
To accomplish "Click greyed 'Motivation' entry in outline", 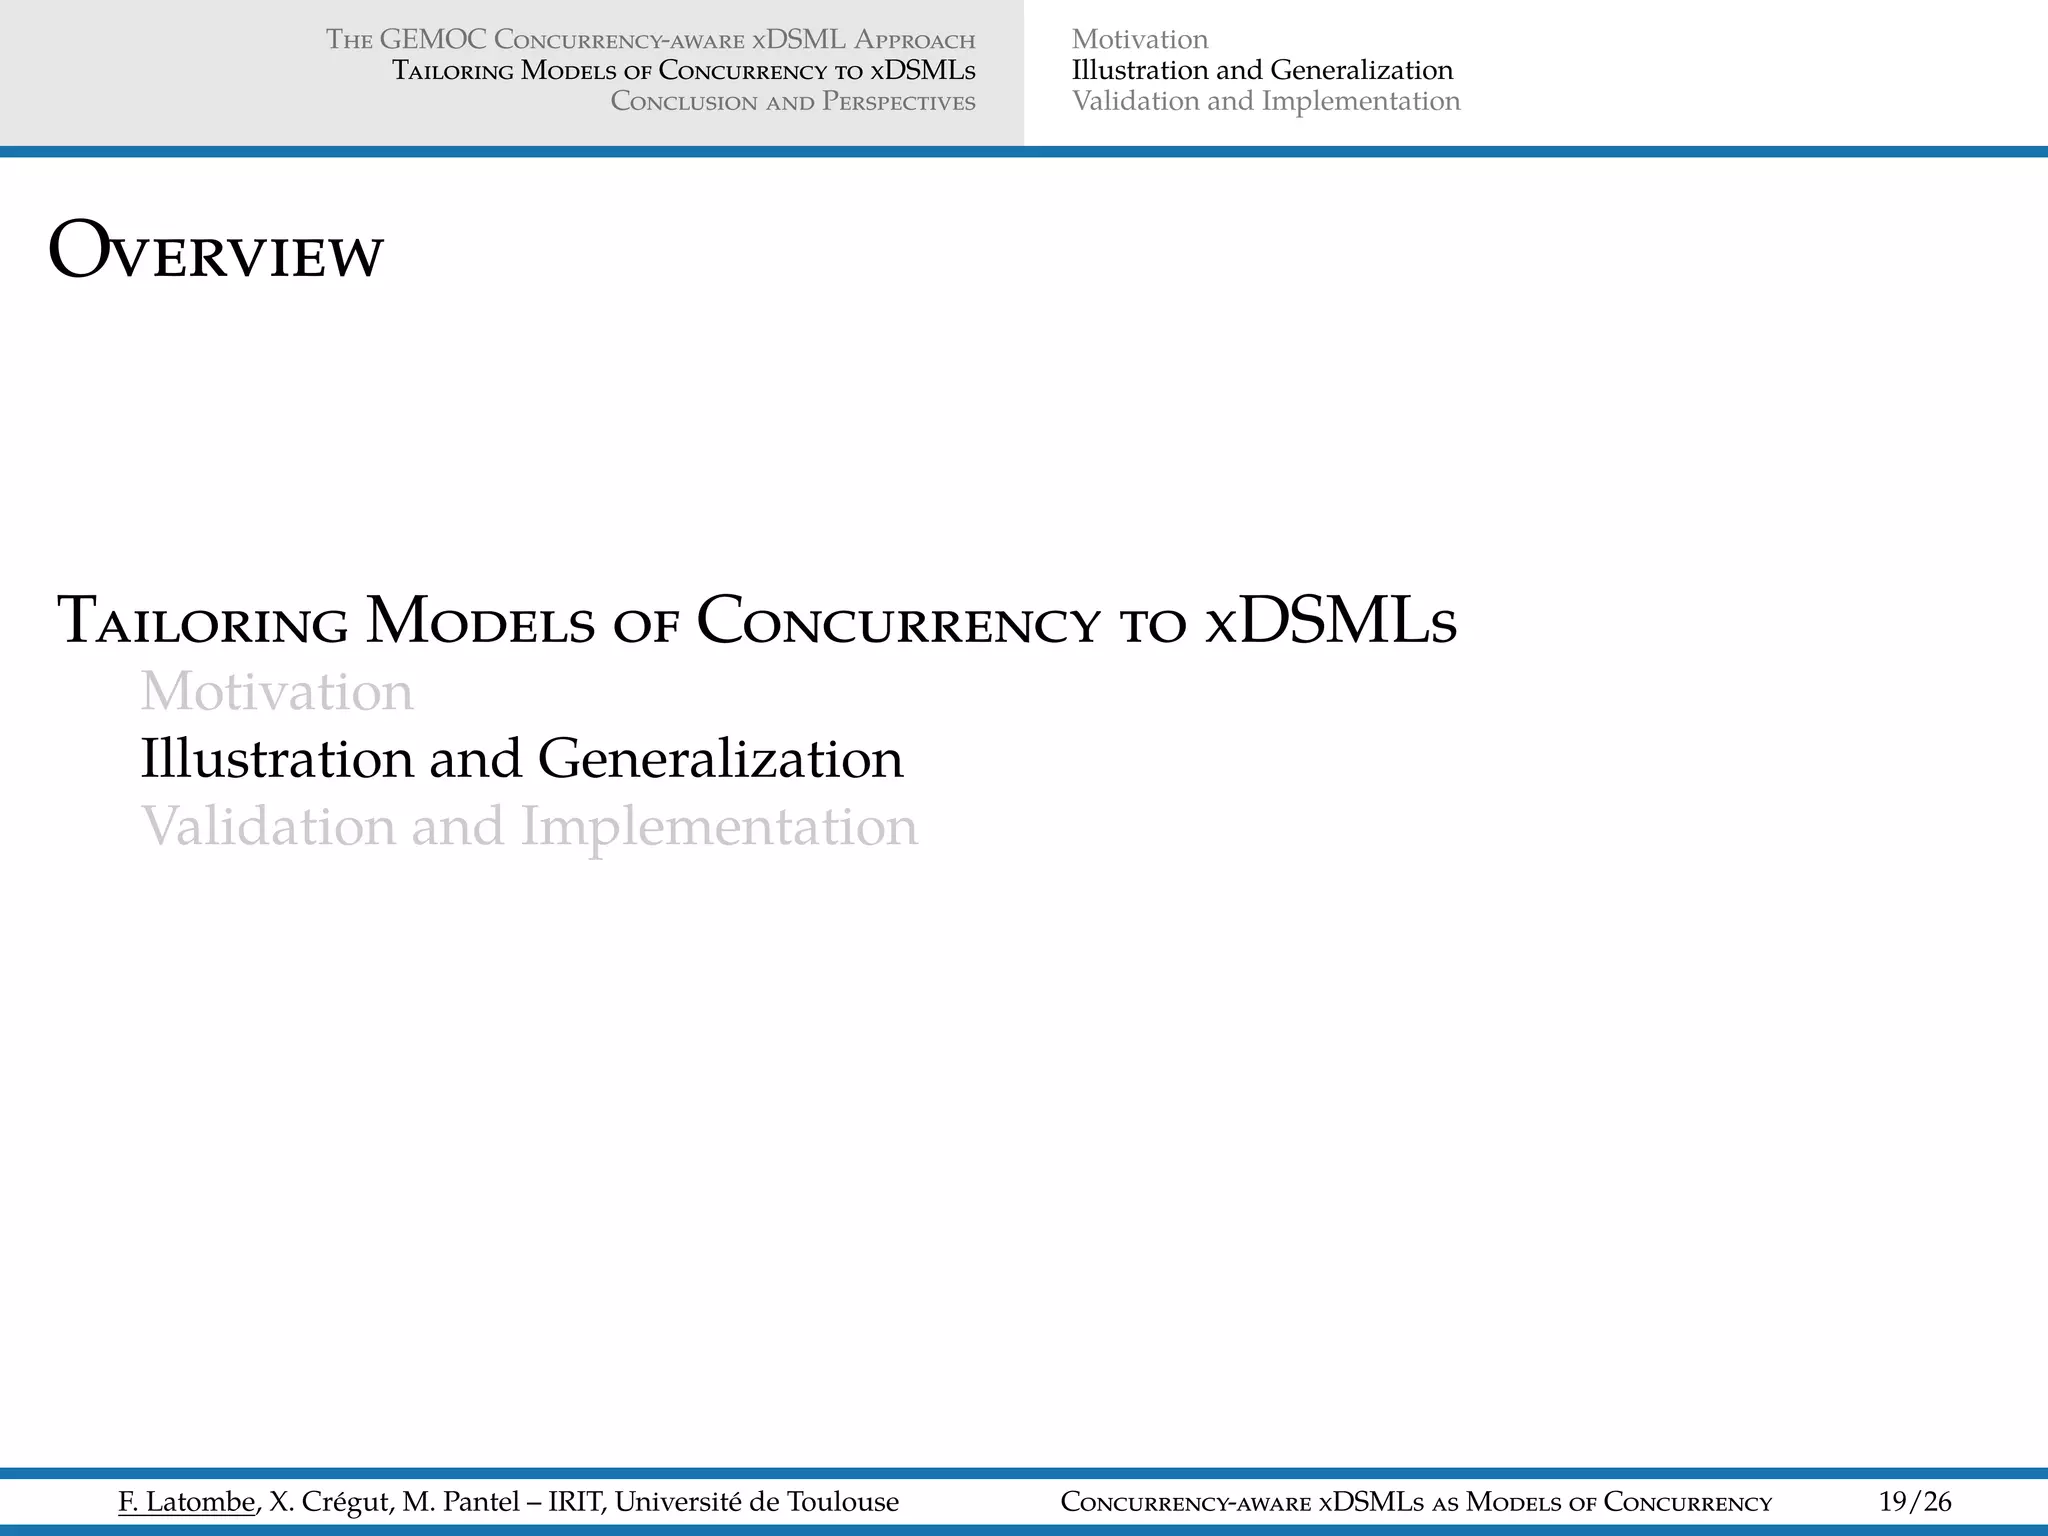I will point(277,691).
